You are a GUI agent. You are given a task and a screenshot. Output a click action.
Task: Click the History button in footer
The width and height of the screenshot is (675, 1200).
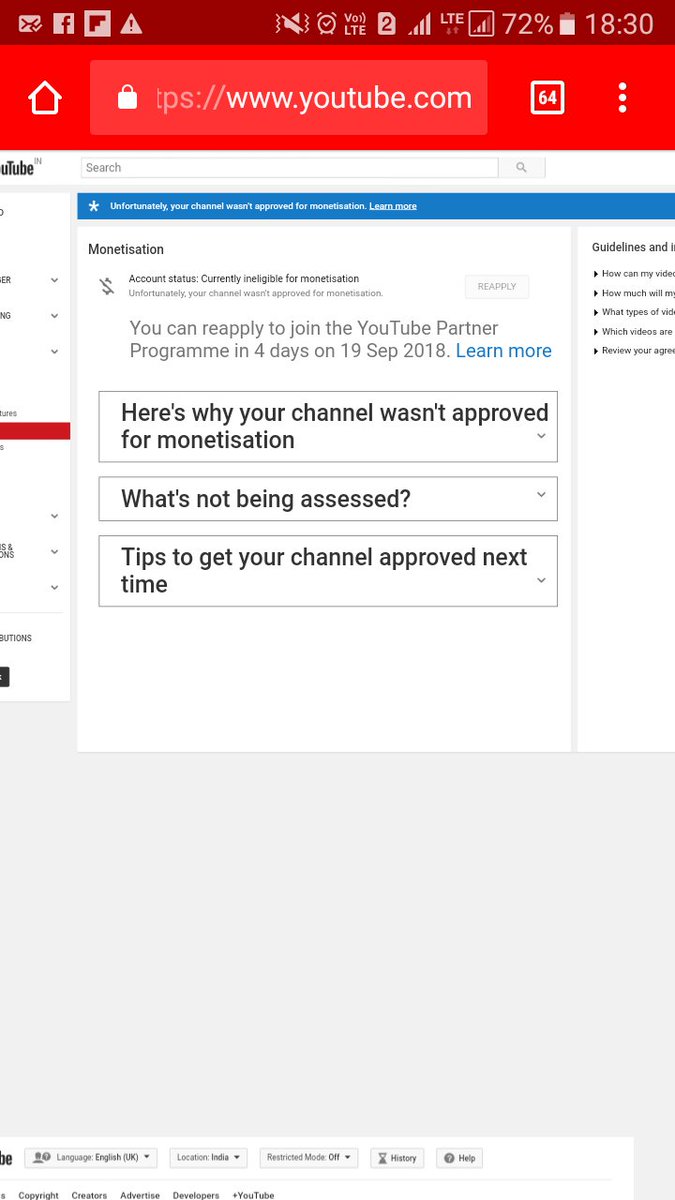point(397,1158)
